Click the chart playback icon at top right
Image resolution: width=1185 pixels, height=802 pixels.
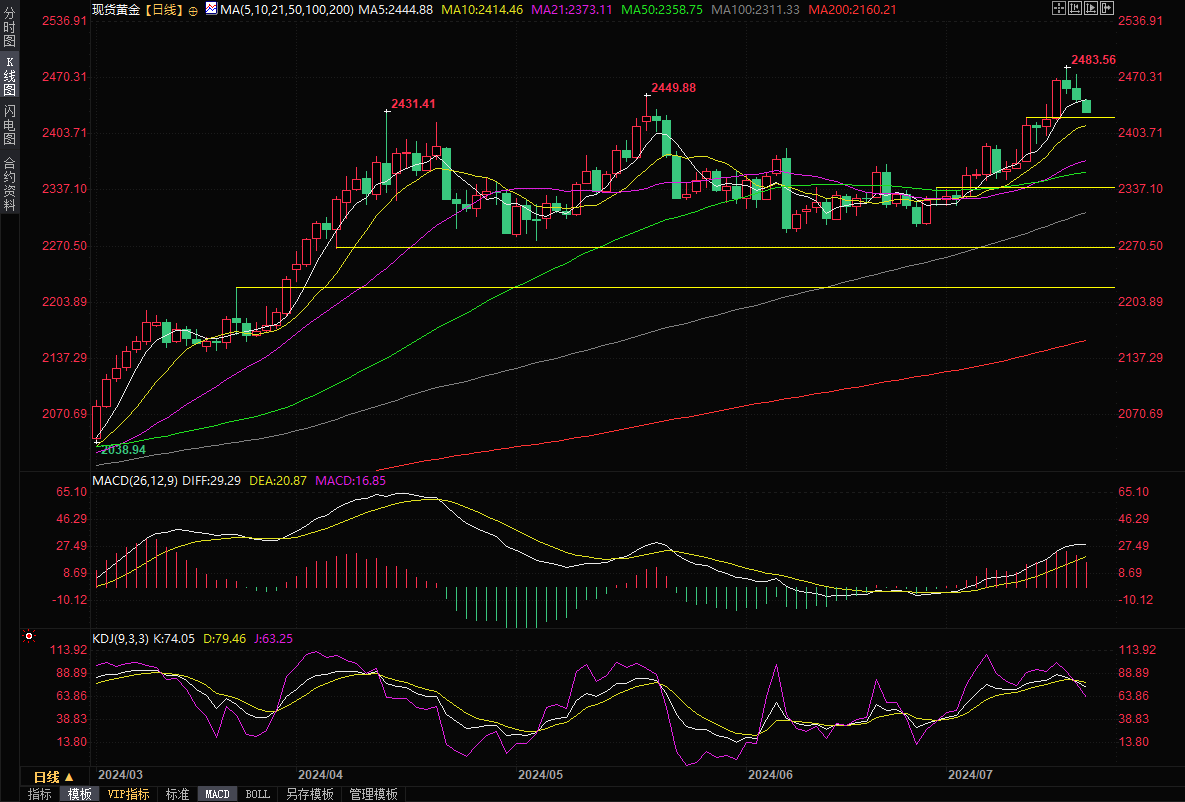[x=1091, y=8]
